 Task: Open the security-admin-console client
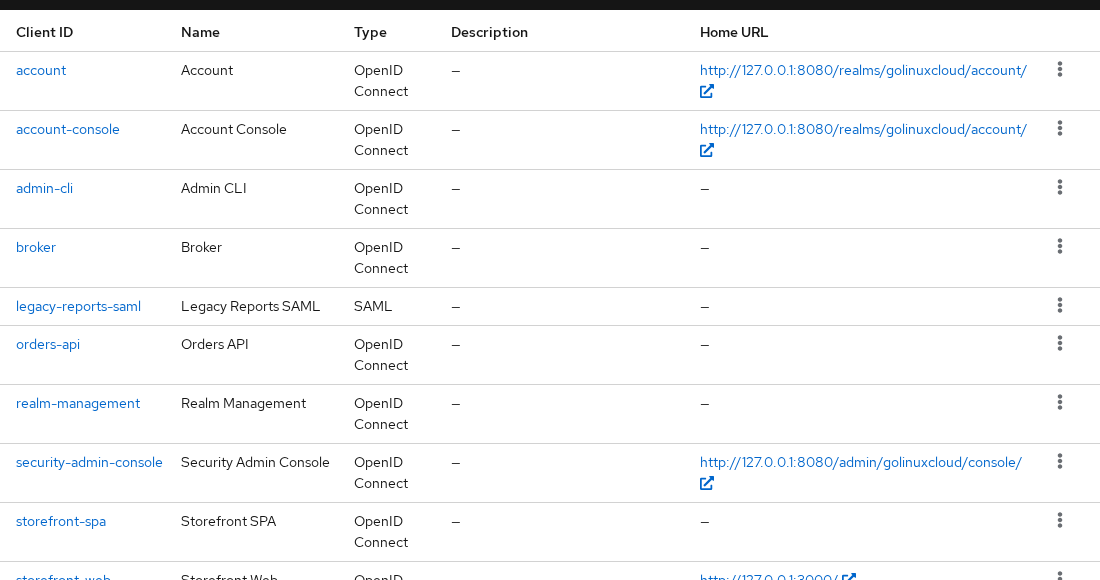pyautogui.click(x=89, y=462)
